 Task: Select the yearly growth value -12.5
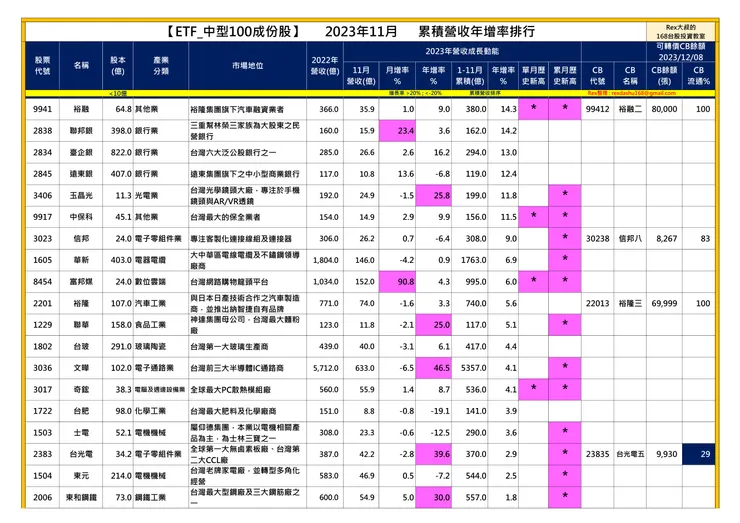440,433
